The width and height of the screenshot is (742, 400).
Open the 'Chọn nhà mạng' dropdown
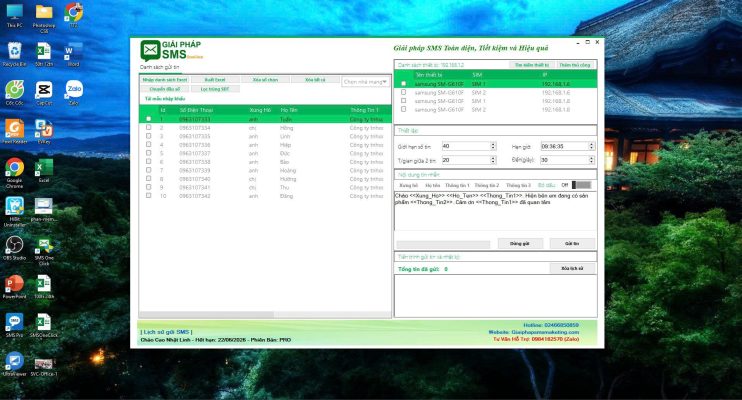[x=366, y=82]
